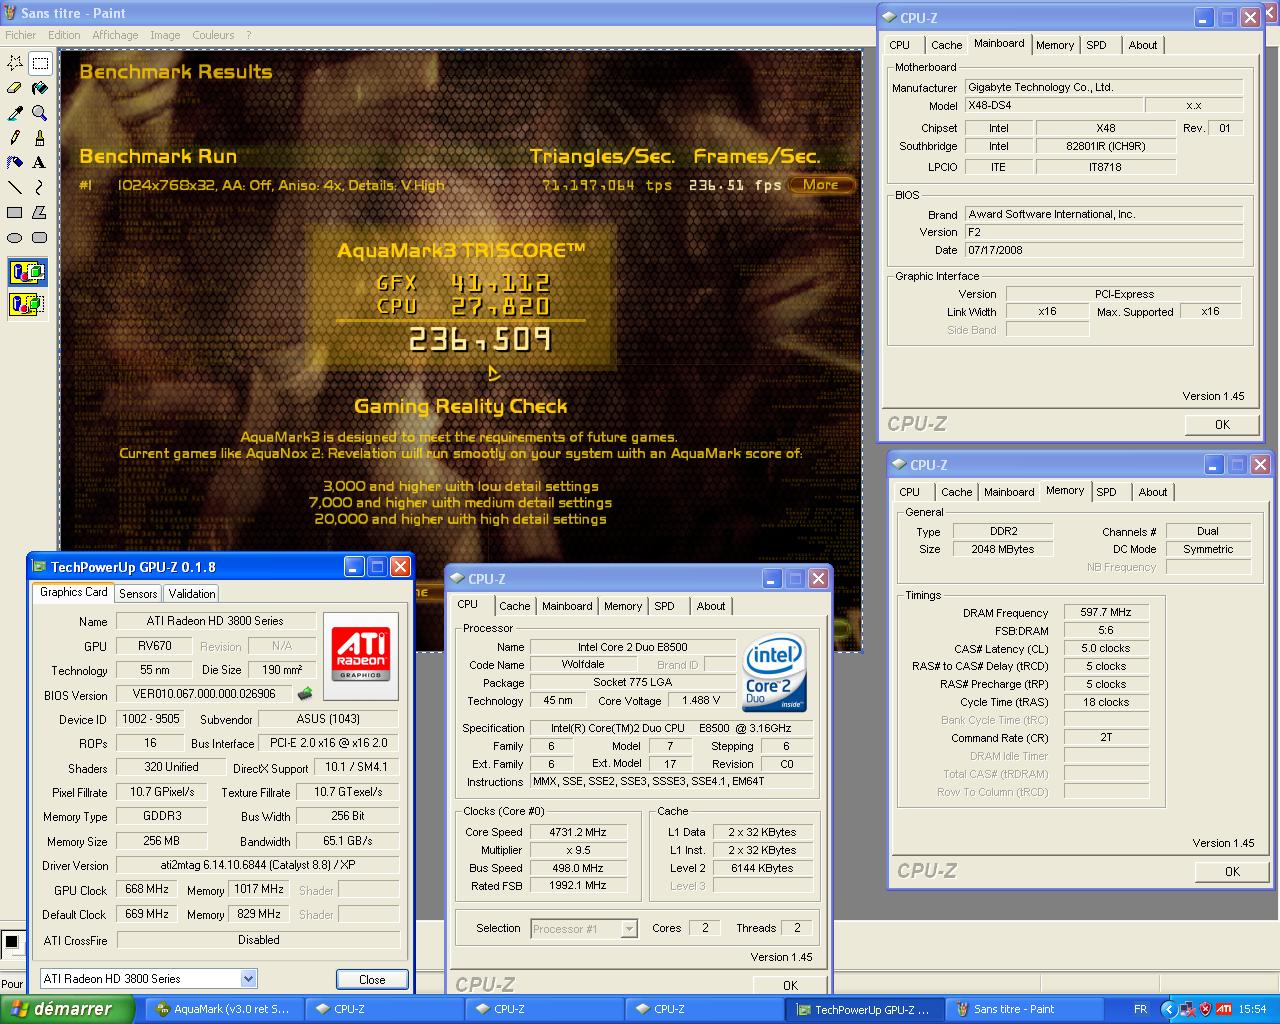Click the 236,509 total score in AquaMark
Viewport: 1280px width, 1024px height.
pyautogui.click(x=480, y=340)
